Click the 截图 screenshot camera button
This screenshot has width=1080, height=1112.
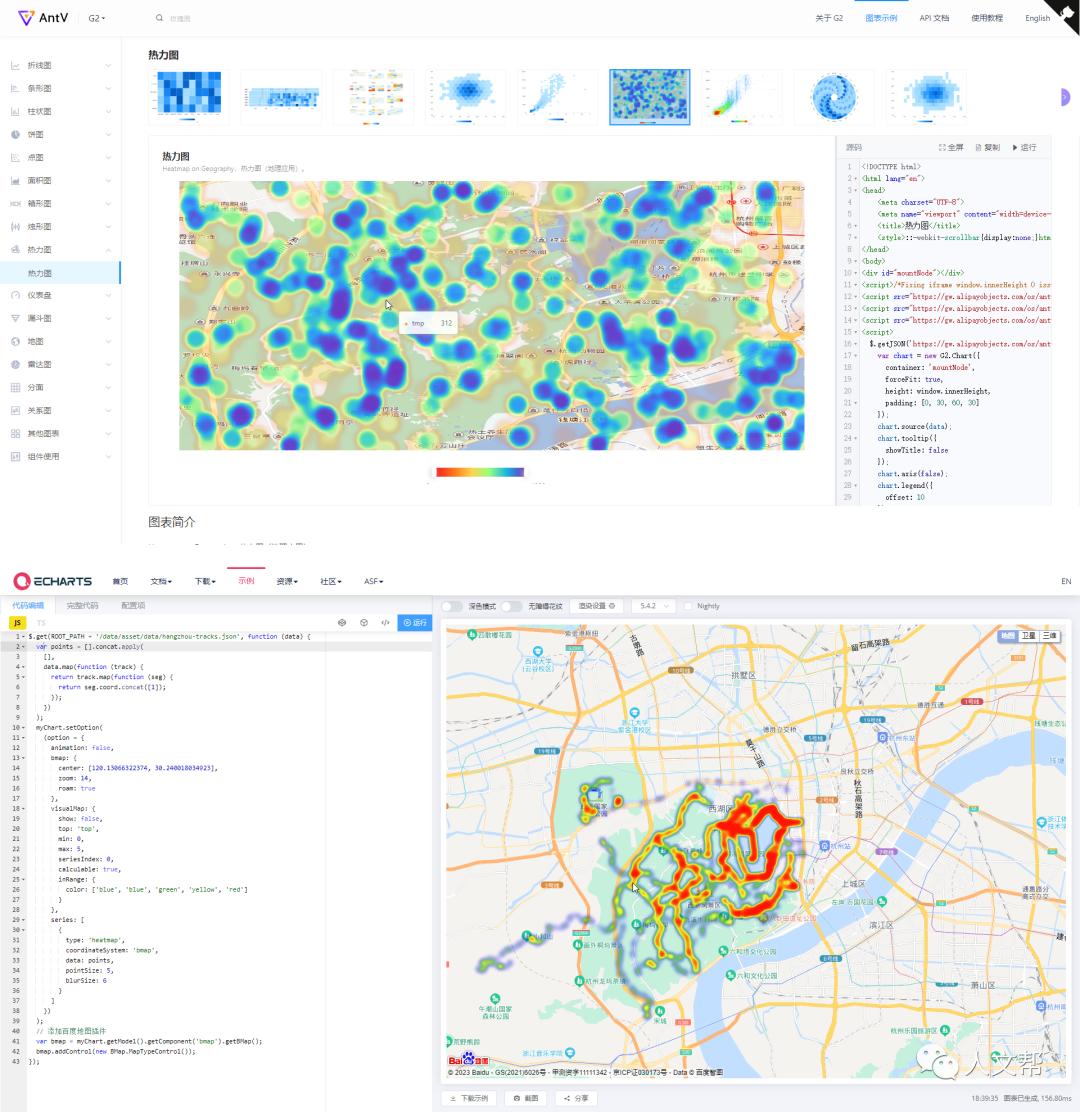526,1098
